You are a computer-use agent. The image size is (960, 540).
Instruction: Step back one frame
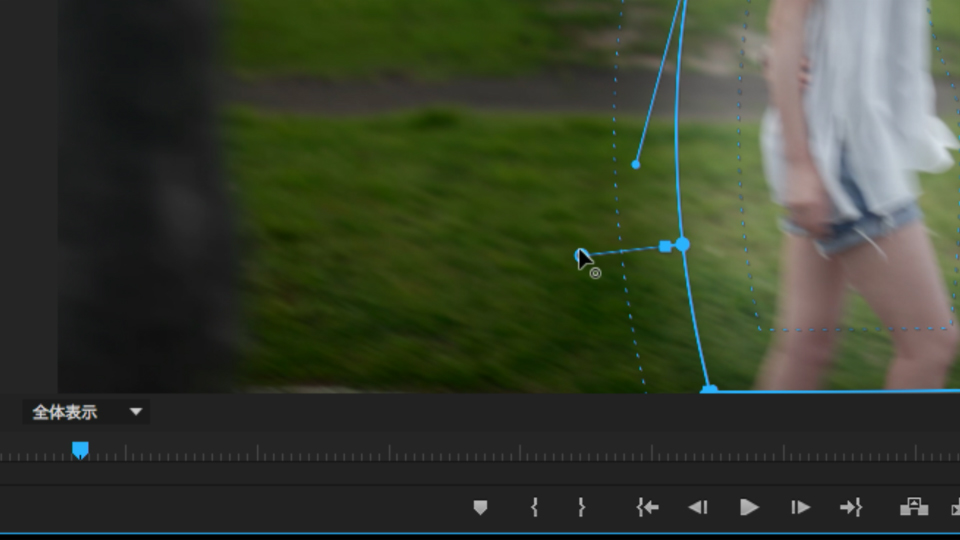698,508
